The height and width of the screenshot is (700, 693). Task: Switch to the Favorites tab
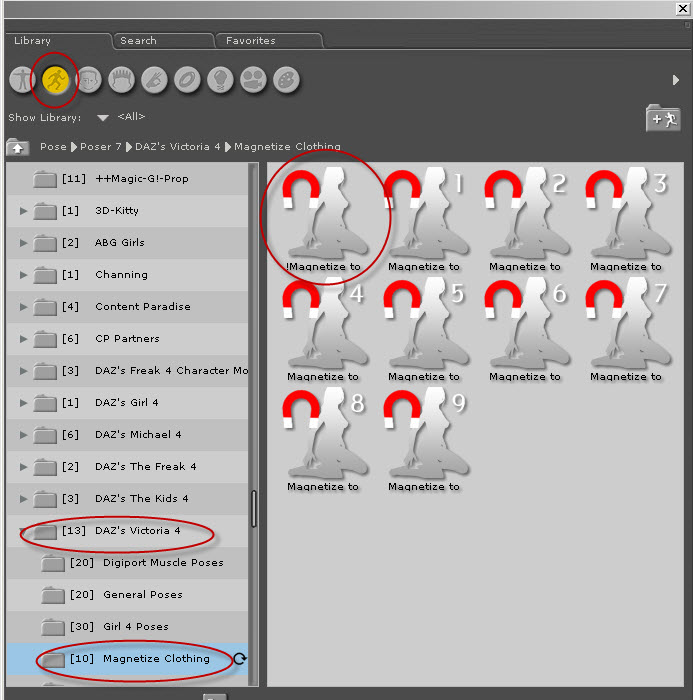(x=250, y=41)
